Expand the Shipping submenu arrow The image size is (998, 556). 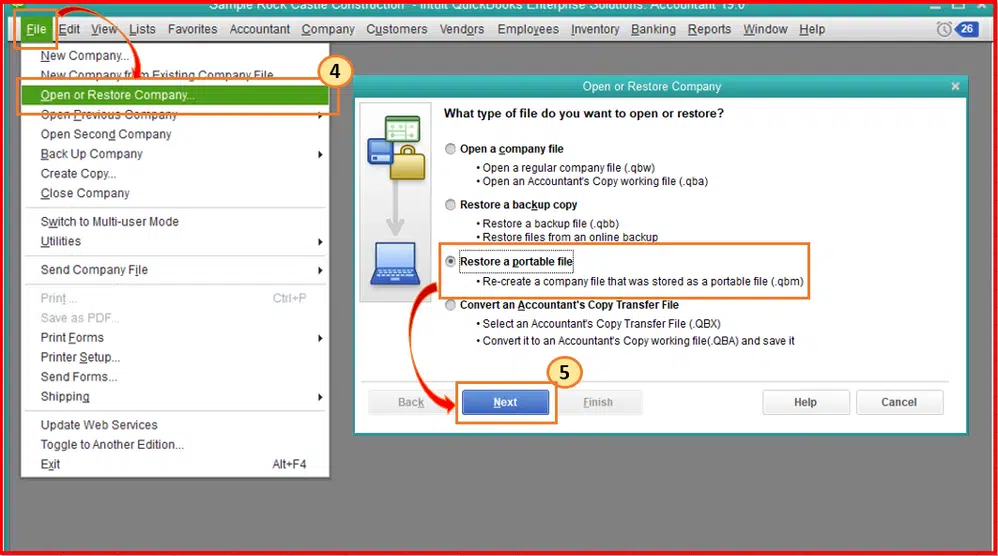[320, 397]
